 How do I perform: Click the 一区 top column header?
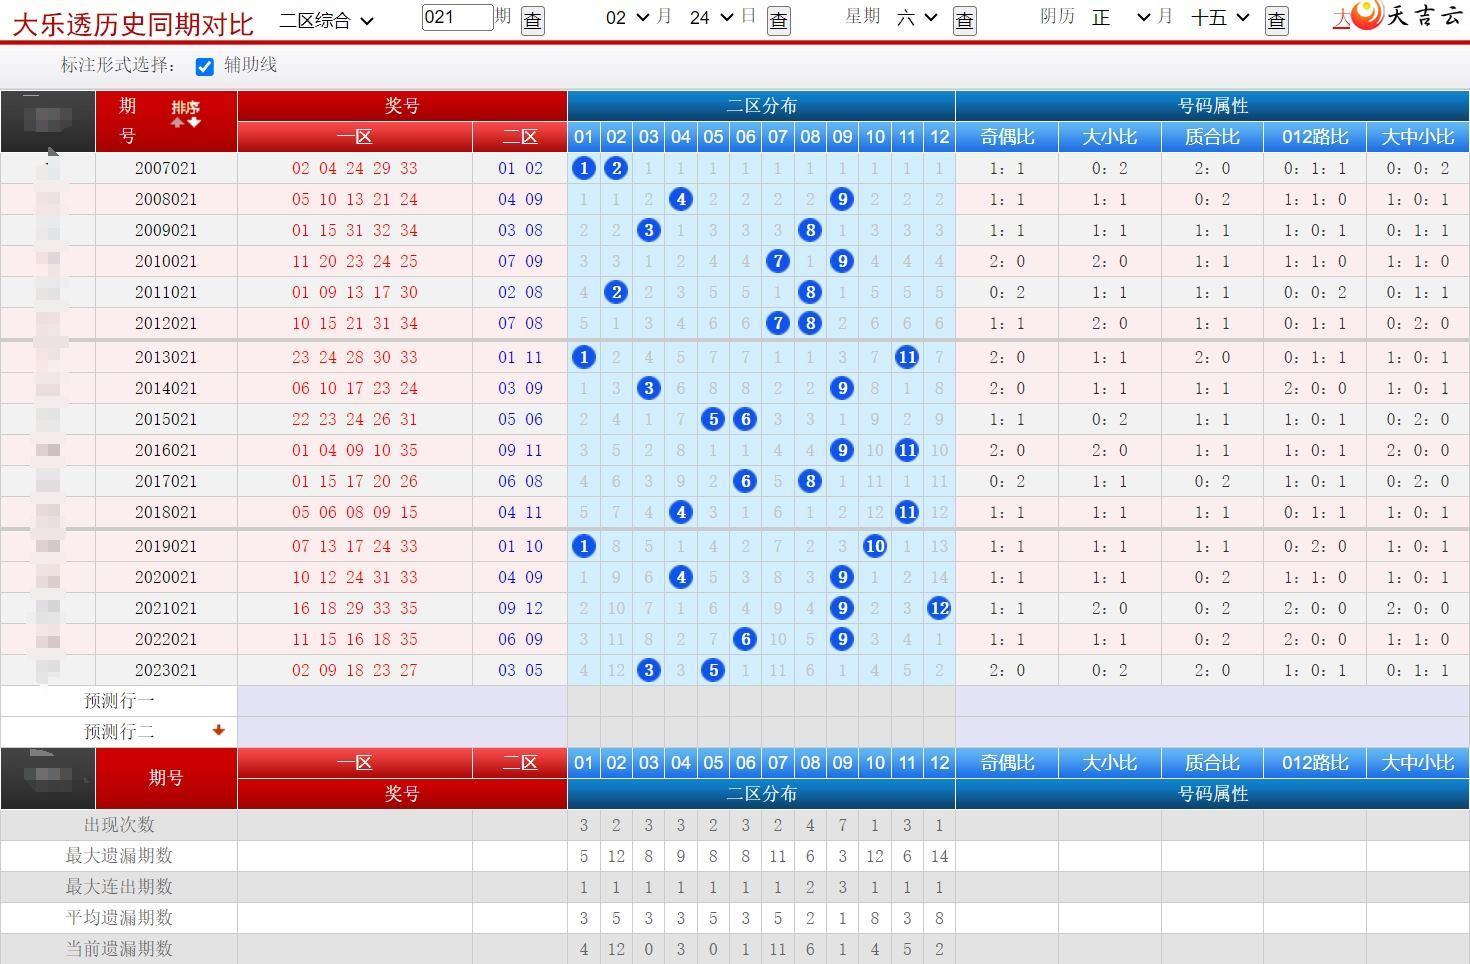[355, 137]
